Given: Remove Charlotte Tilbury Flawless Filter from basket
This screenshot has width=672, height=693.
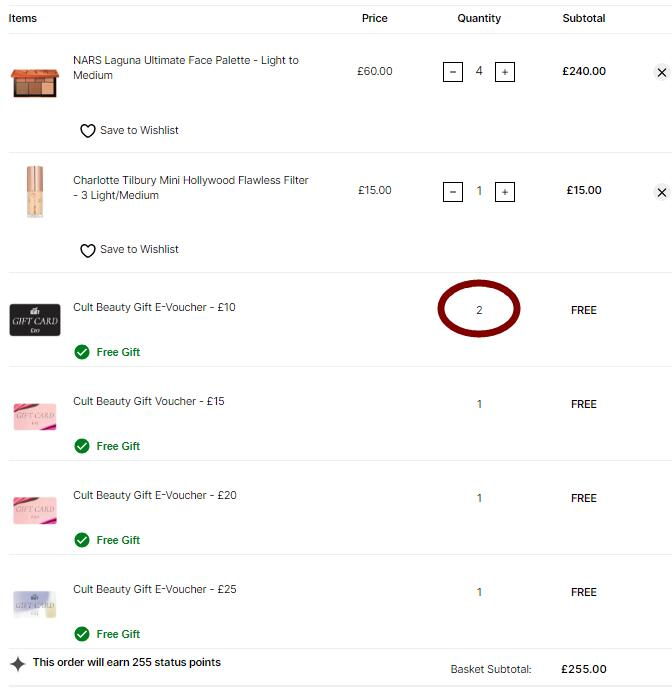Looking at the screenshot, I should click(661, 192).
